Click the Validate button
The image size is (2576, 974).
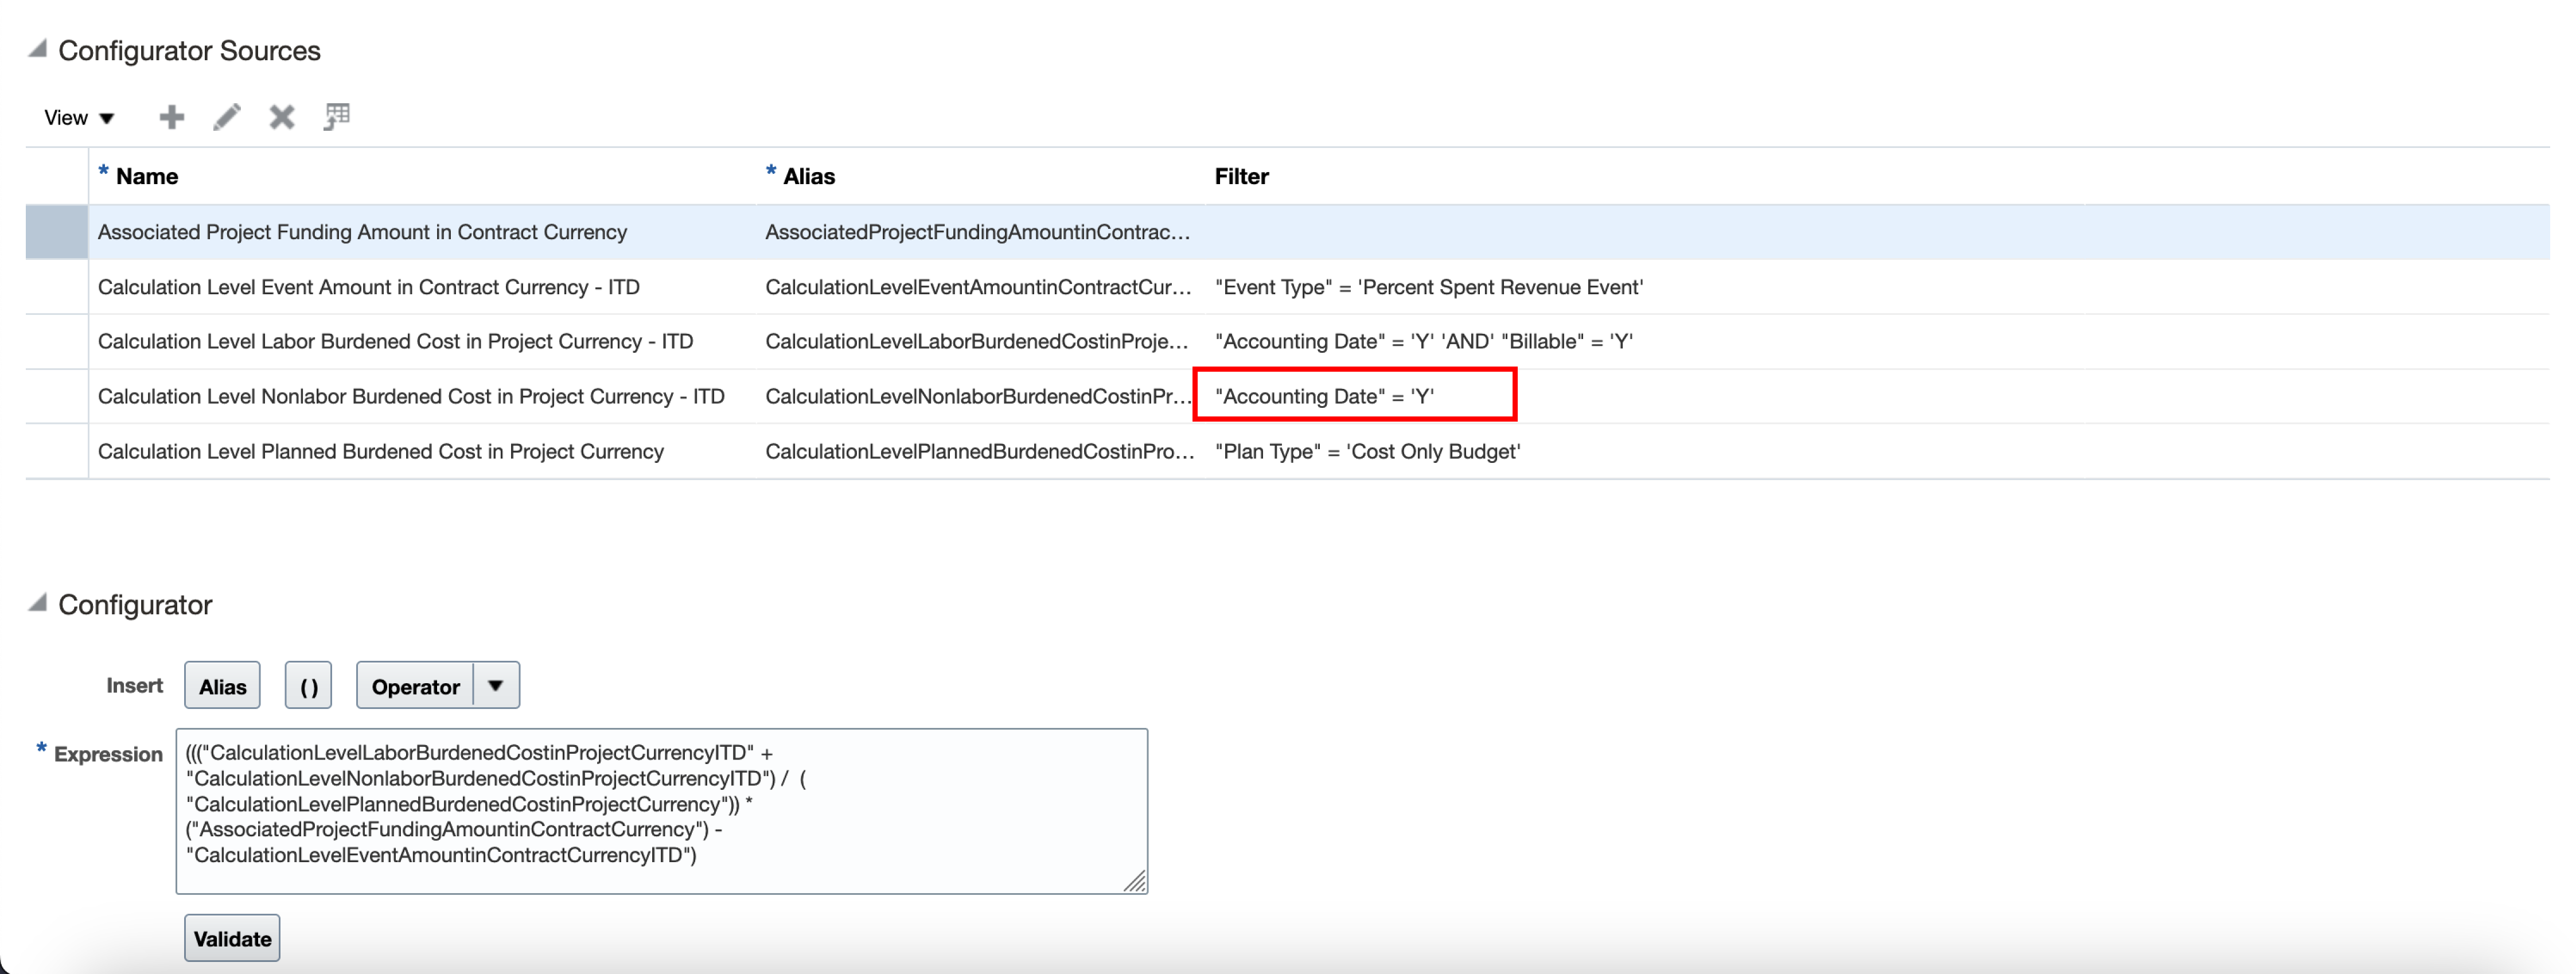[x=232, y=939]
